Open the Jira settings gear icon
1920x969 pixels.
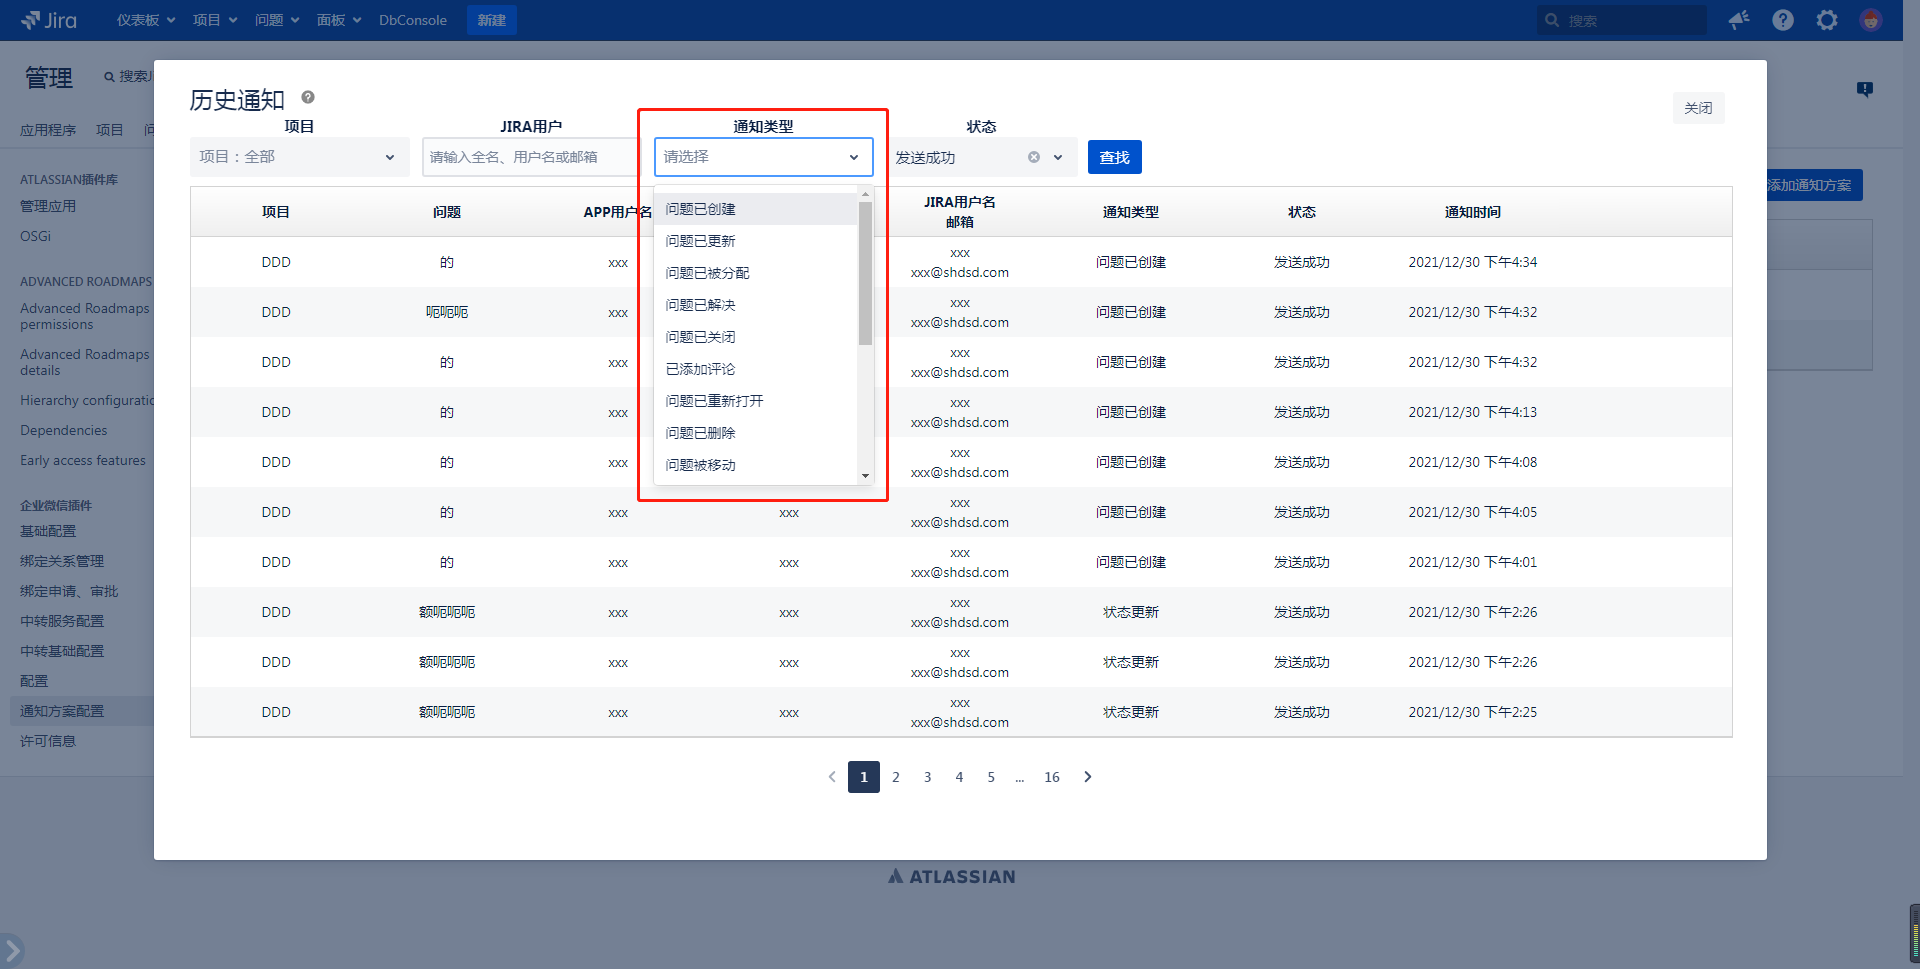pyautogui.click(x=1827, y=20)
